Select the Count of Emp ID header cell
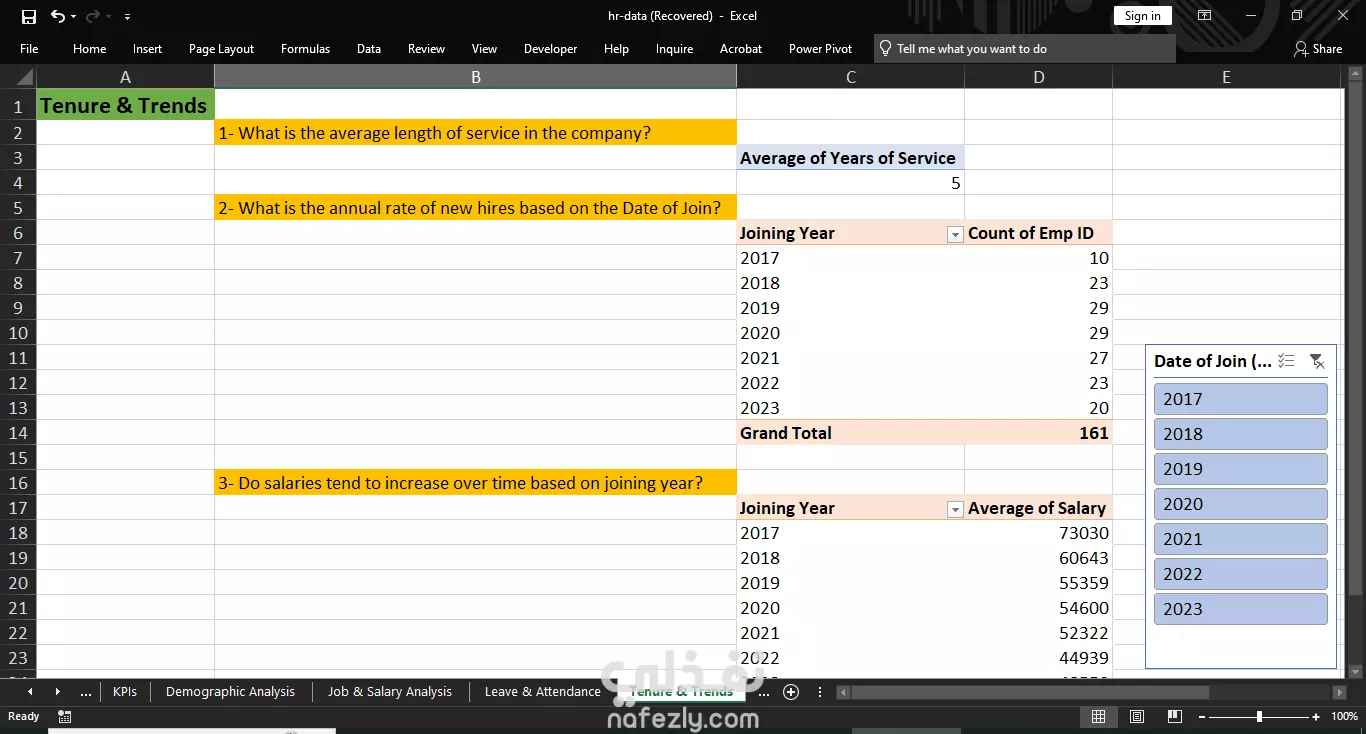1366x734 pixels. [x=1038, y=233]
